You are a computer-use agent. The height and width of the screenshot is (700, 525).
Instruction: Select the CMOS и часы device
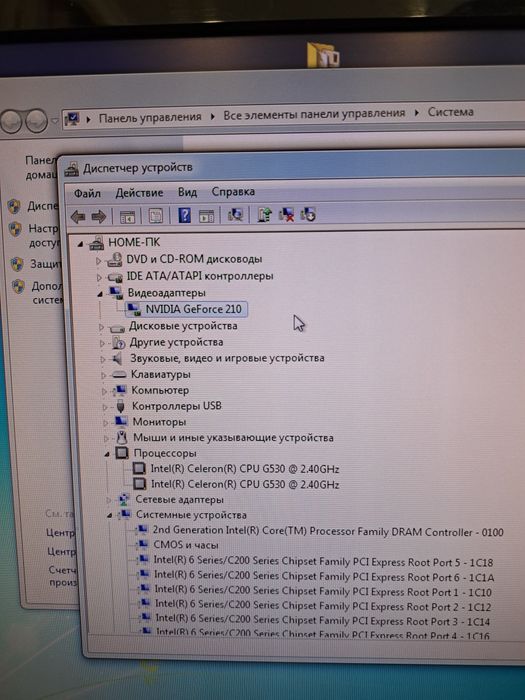pyautogui.click(x=186, y=545)
